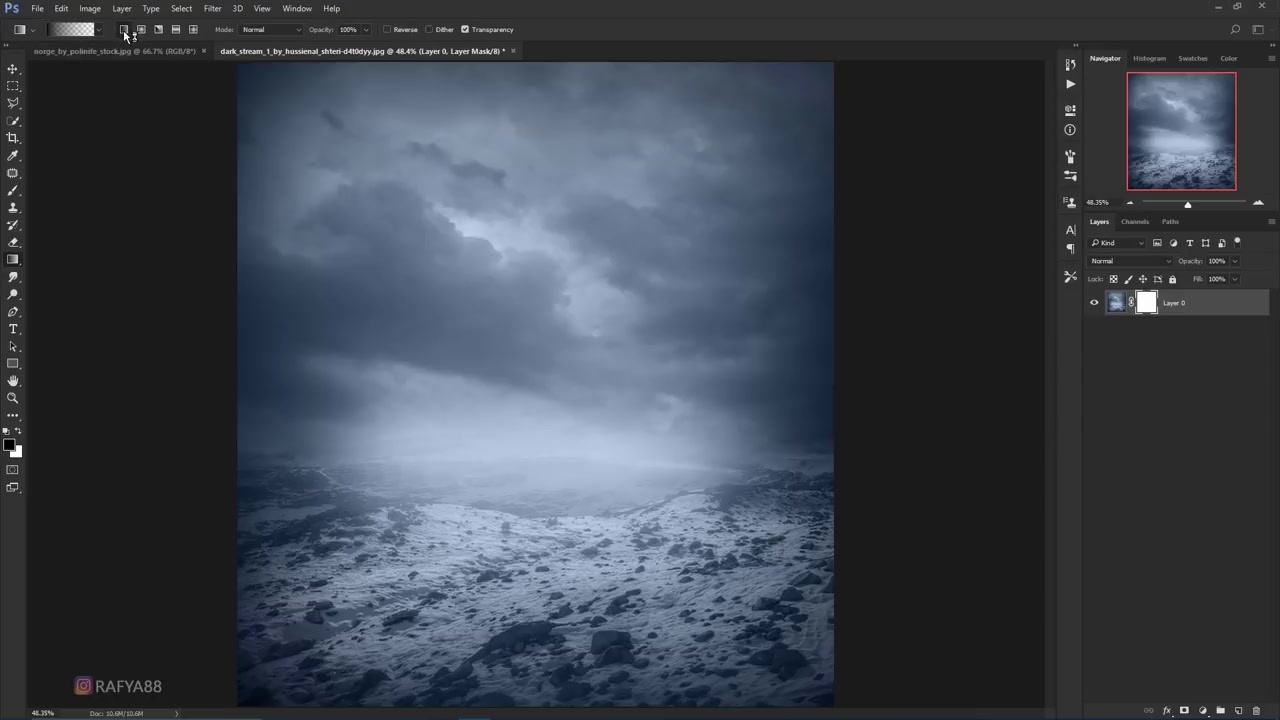Select the Dodge tool

(x=13, y=294)
